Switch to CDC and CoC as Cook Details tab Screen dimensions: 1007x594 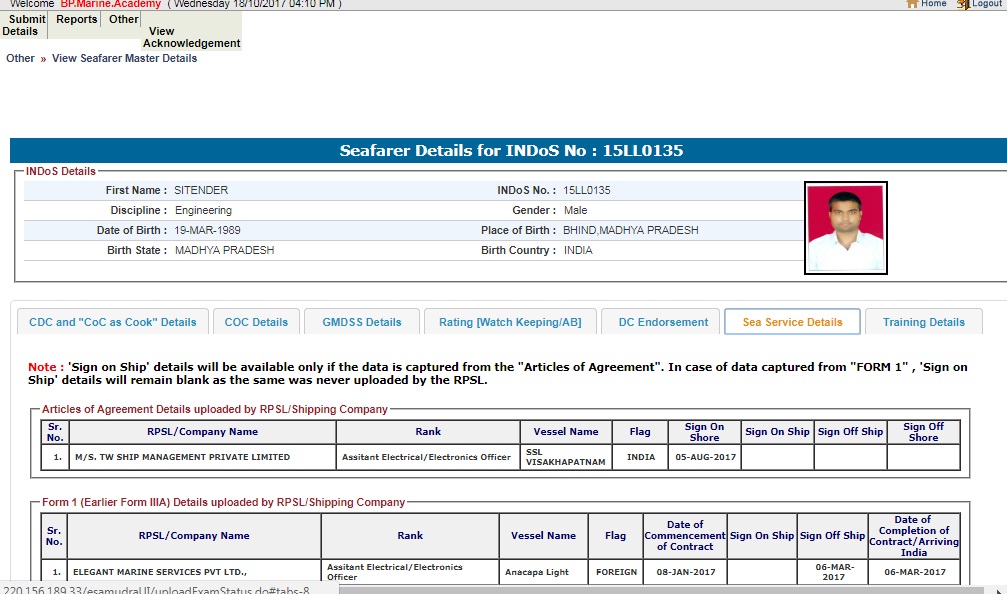(113, 322)
